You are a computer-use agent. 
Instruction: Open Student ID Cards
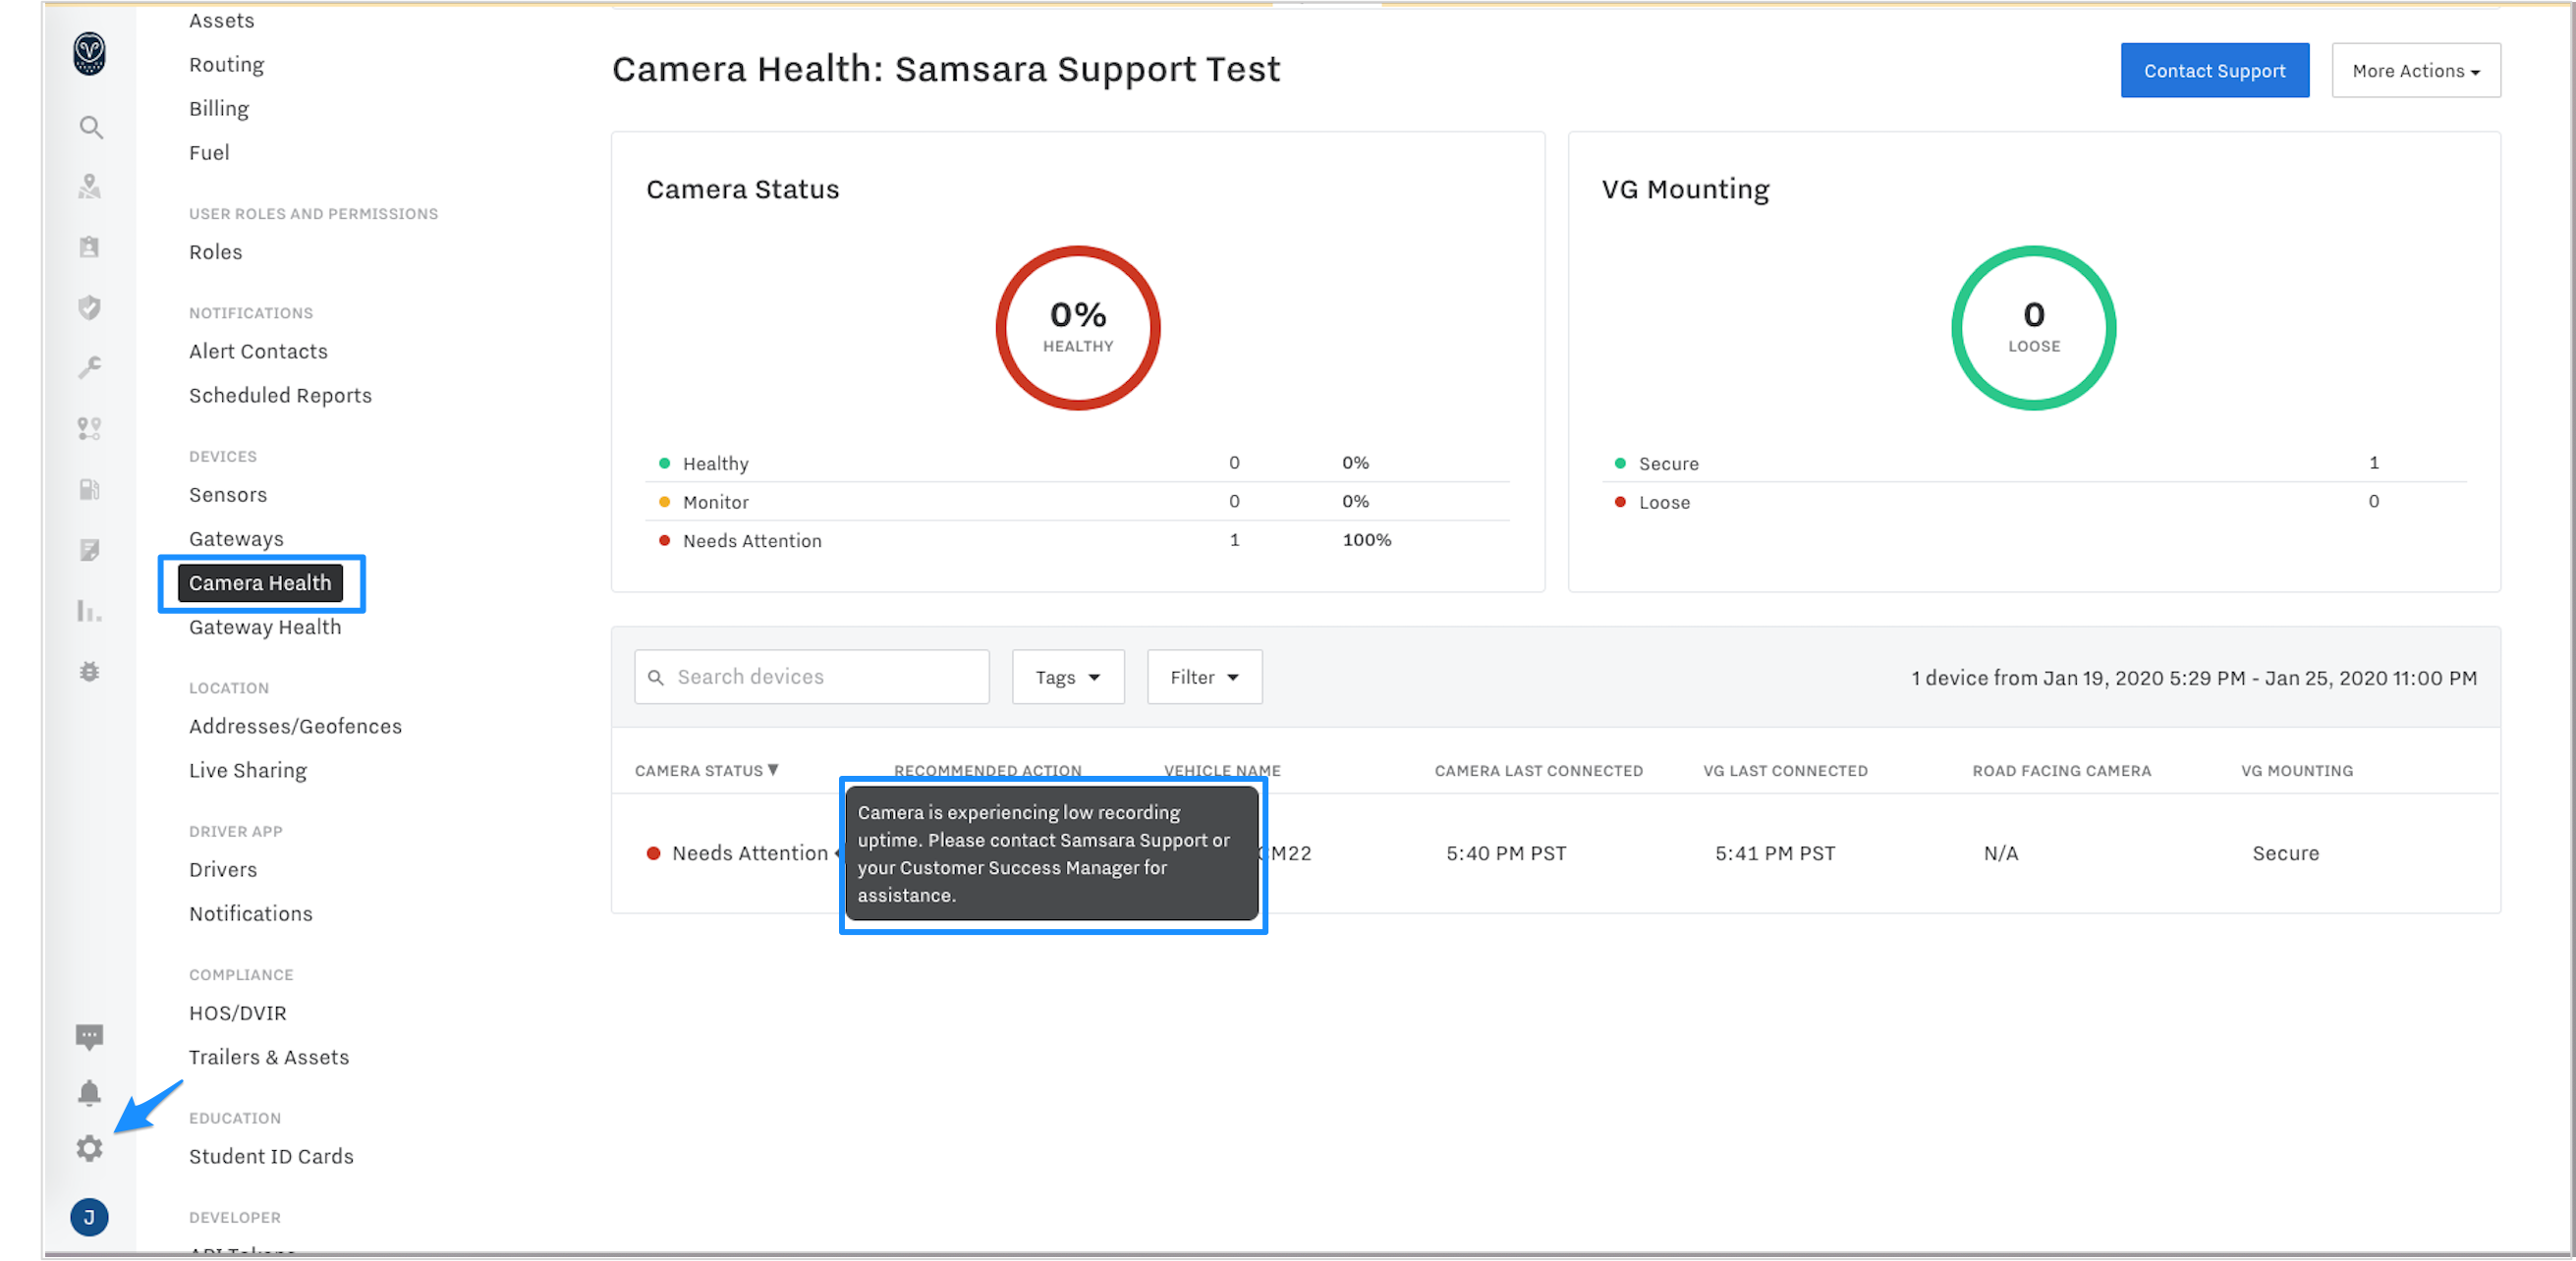point(272,1156)
